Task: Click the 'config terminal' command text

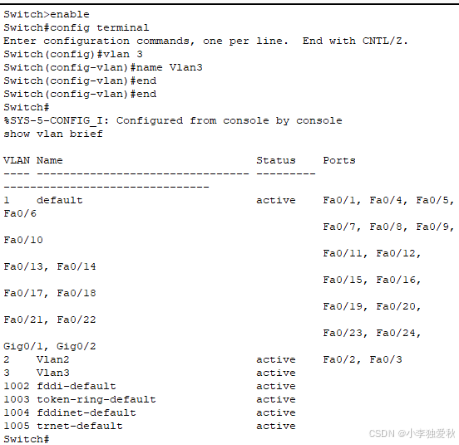Action: tap(100, 28)
